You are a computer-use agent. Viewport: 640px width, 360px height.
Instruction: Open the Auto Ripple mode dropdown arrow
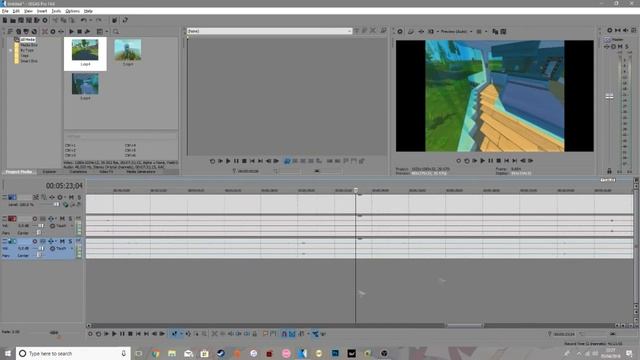click(308, 334)
